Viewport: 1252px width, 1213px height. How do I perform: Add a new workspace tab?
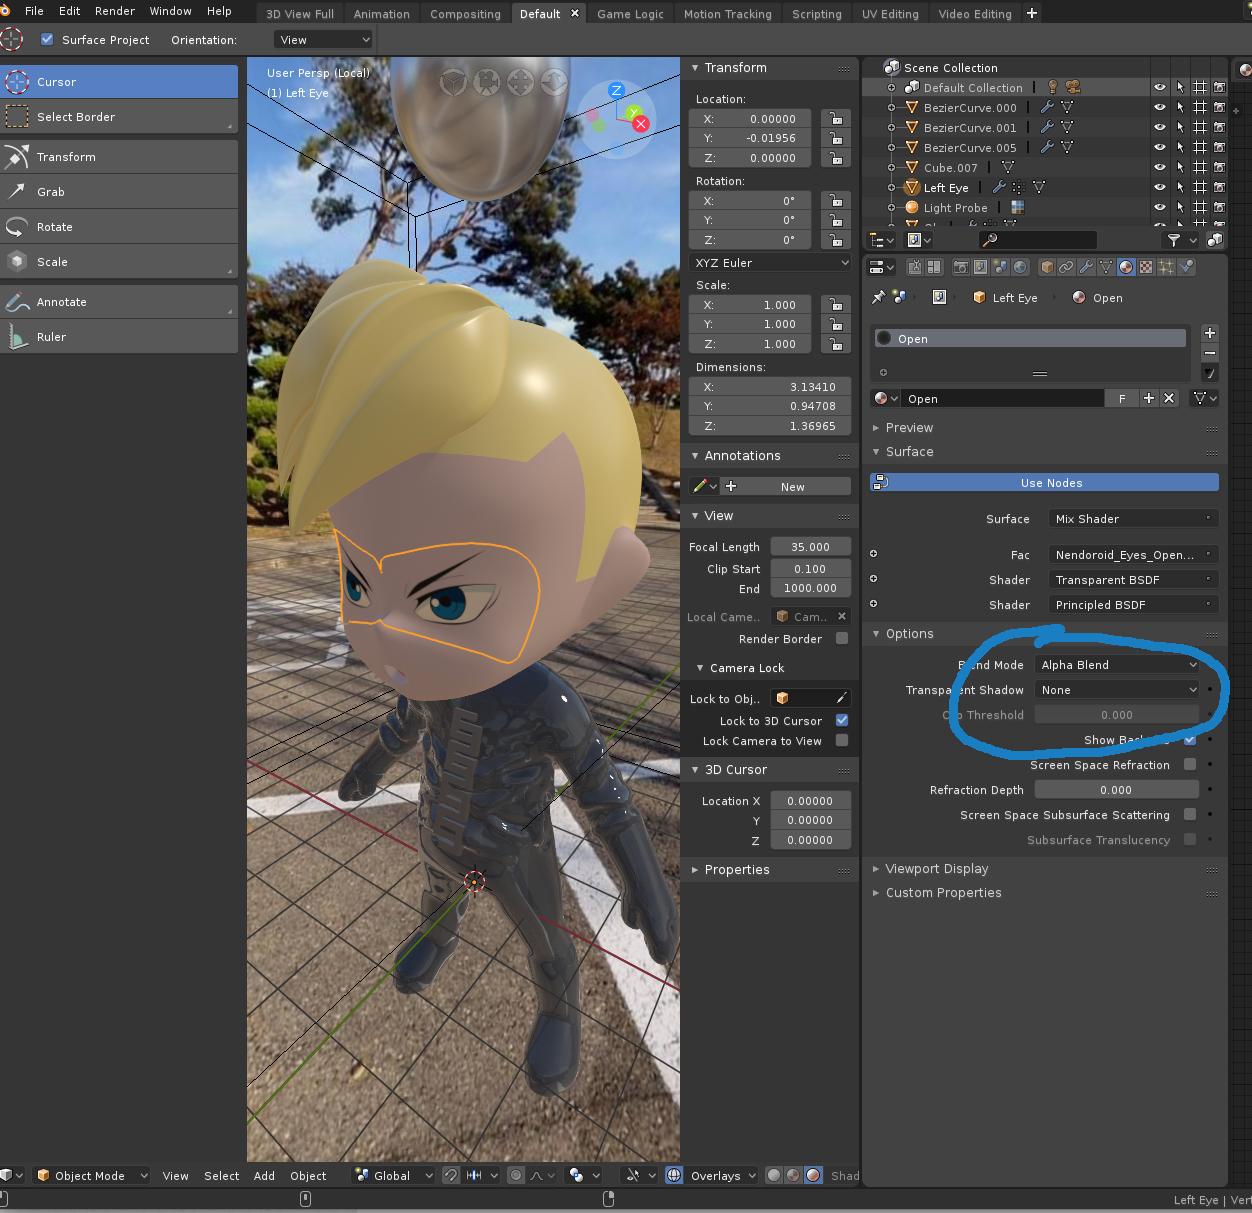pos(1032,13)
